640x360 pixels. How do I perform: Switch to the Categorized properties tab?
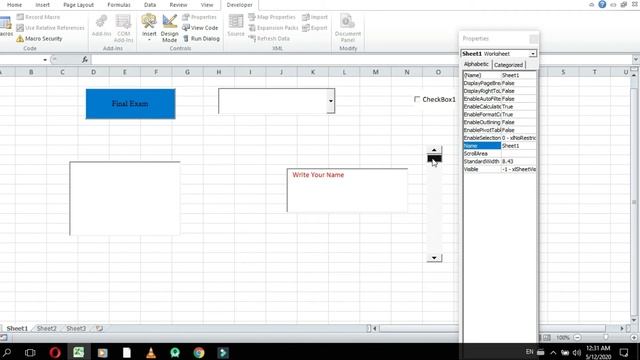508,65
